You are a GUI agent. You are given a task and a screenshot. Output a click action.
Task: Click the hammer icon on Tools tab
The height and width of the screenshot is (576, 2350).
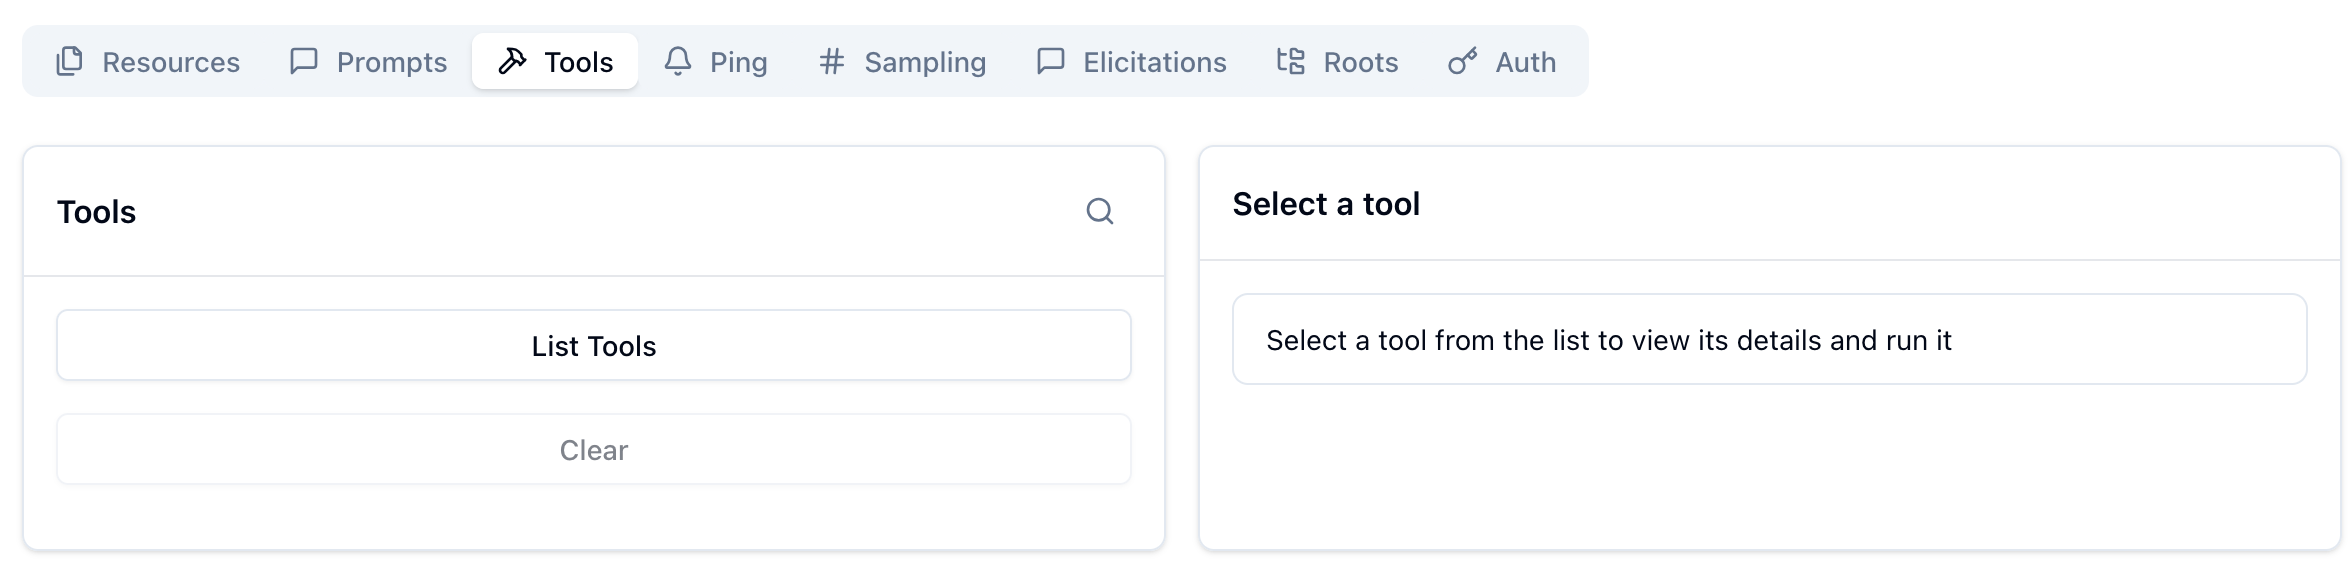coord(512,61)
